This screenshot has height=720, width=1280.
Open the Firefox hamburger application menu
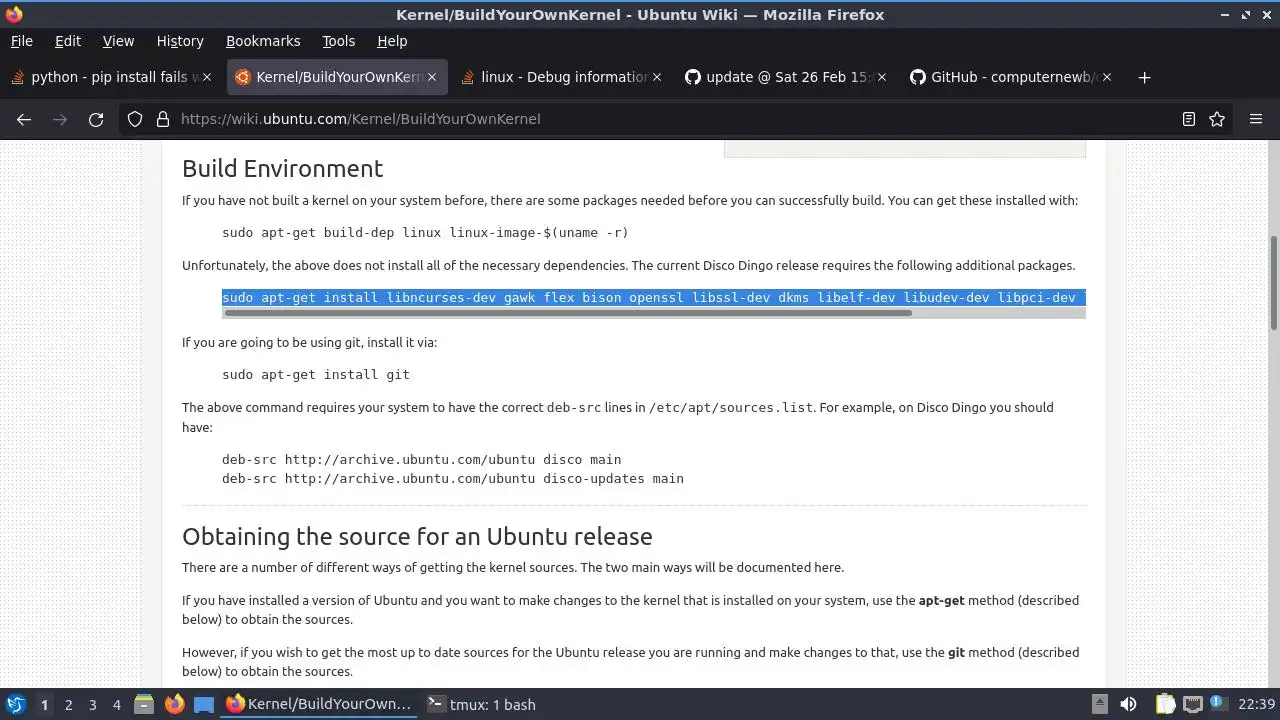click(1256, 119)
